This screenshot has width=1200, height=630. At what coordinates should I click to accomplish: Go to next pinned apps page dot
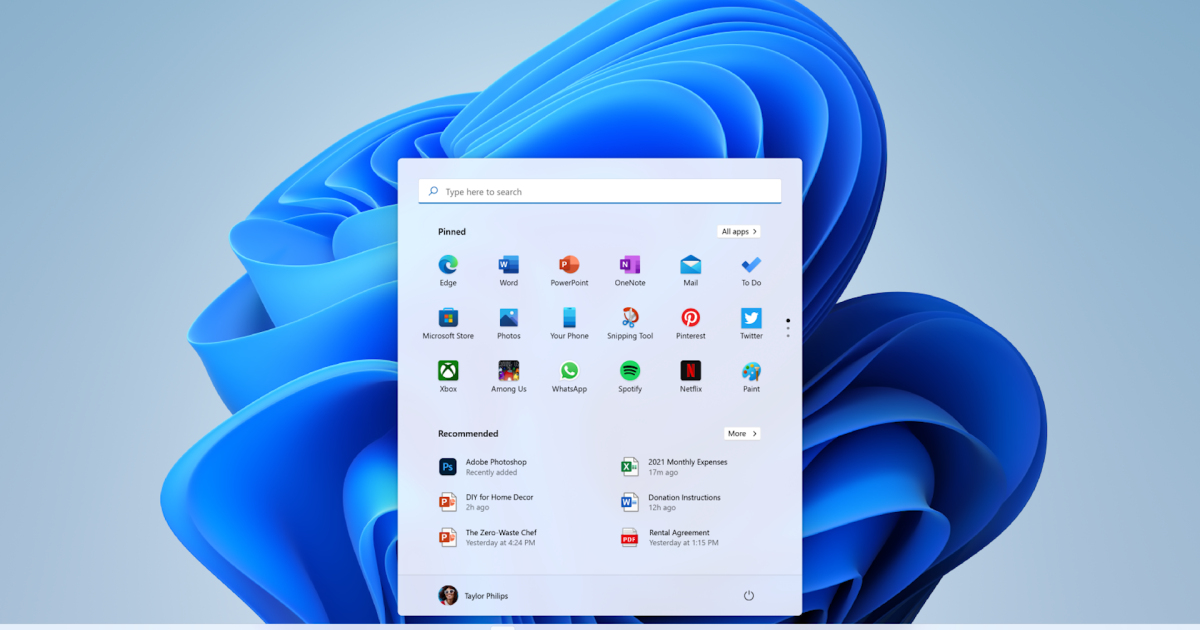(788, 328)
